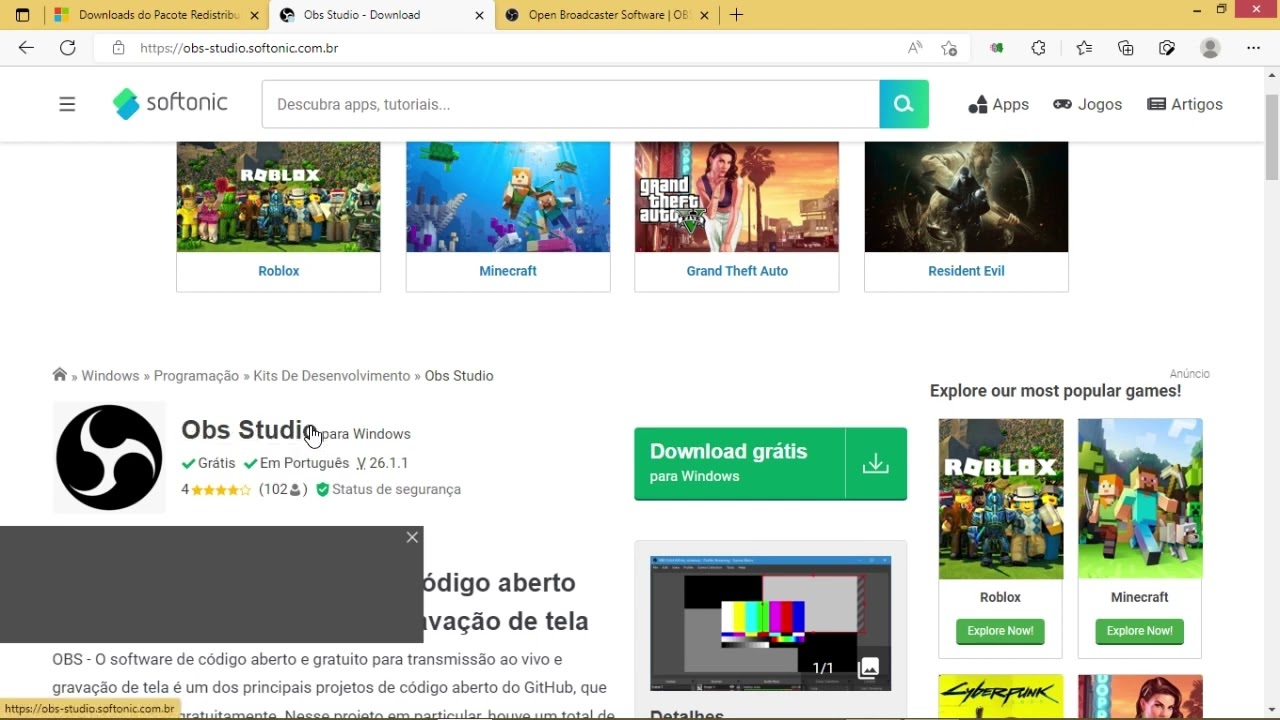The image size is (1280, 720).
Task: Add this page to favorites with the star icon
Action: (949, 48)
